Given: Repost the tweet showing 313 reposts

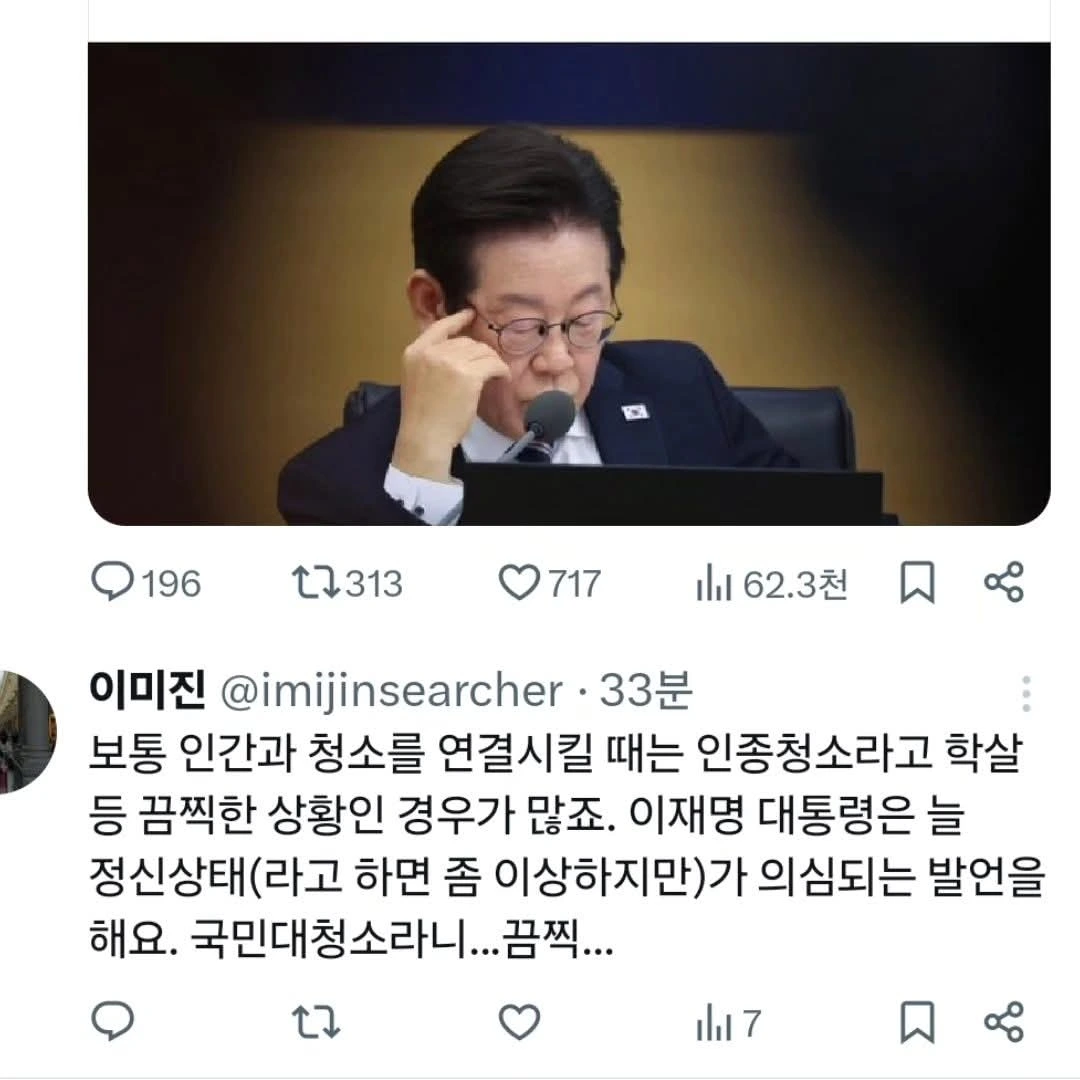Looking at the screenshot, I should click(347, 583).
